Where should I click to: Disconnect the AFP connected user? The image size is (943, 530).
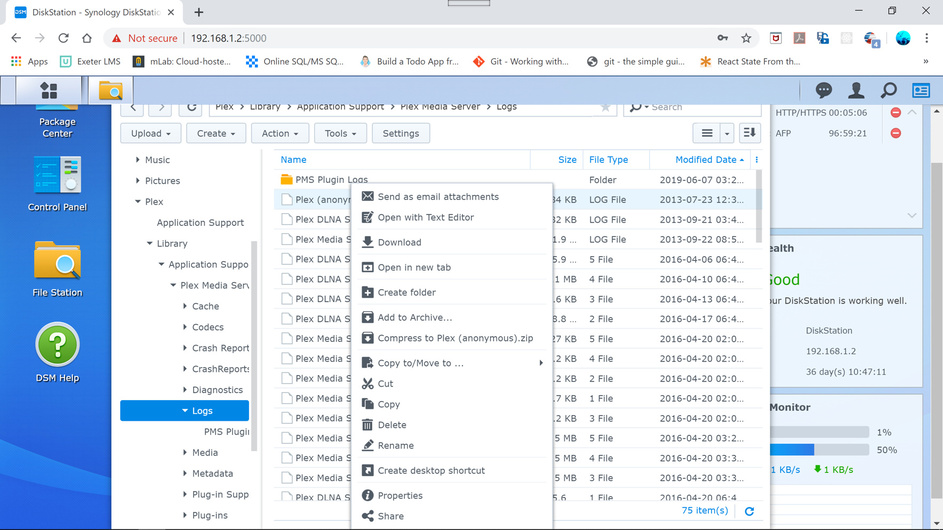point(895,133)
